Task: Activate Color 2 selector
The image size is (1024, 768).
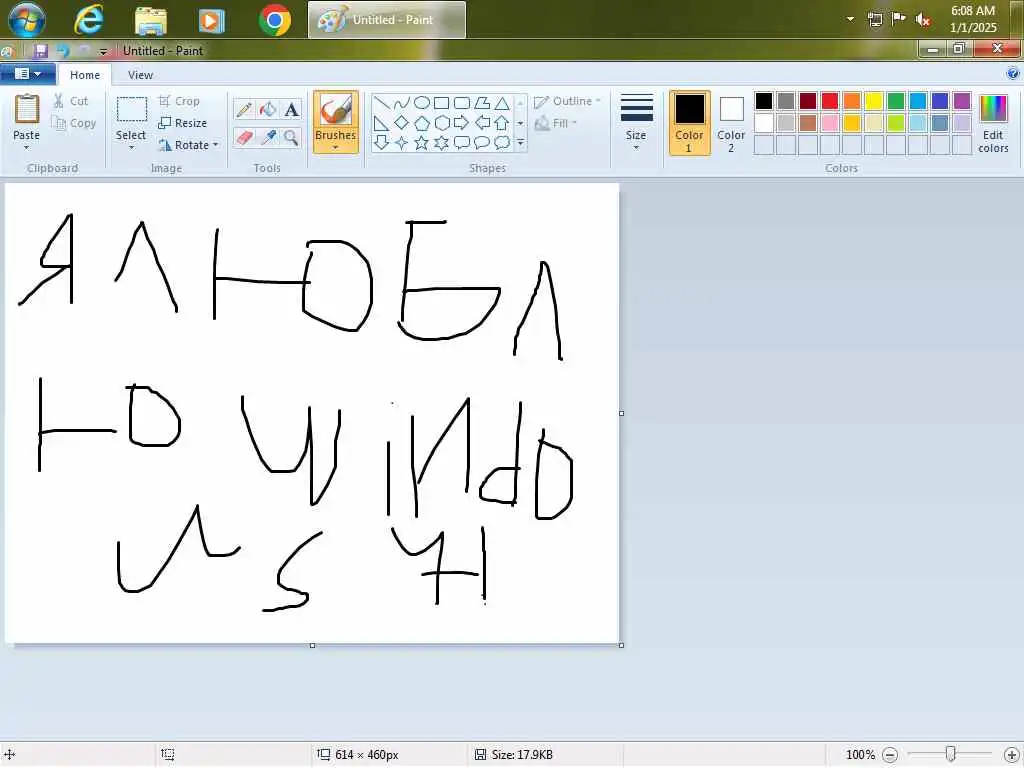Action: pyautogui.click(x=731, y=123)
